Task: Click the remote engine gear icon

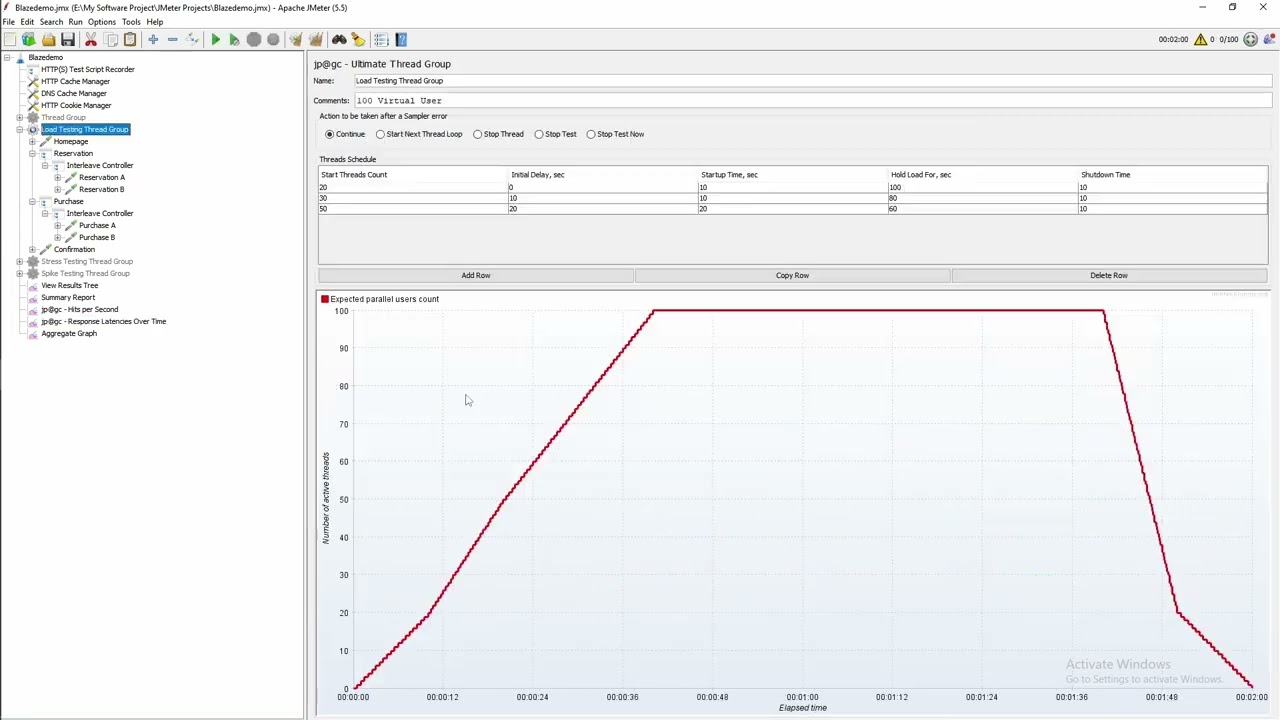Action: 1251,40
